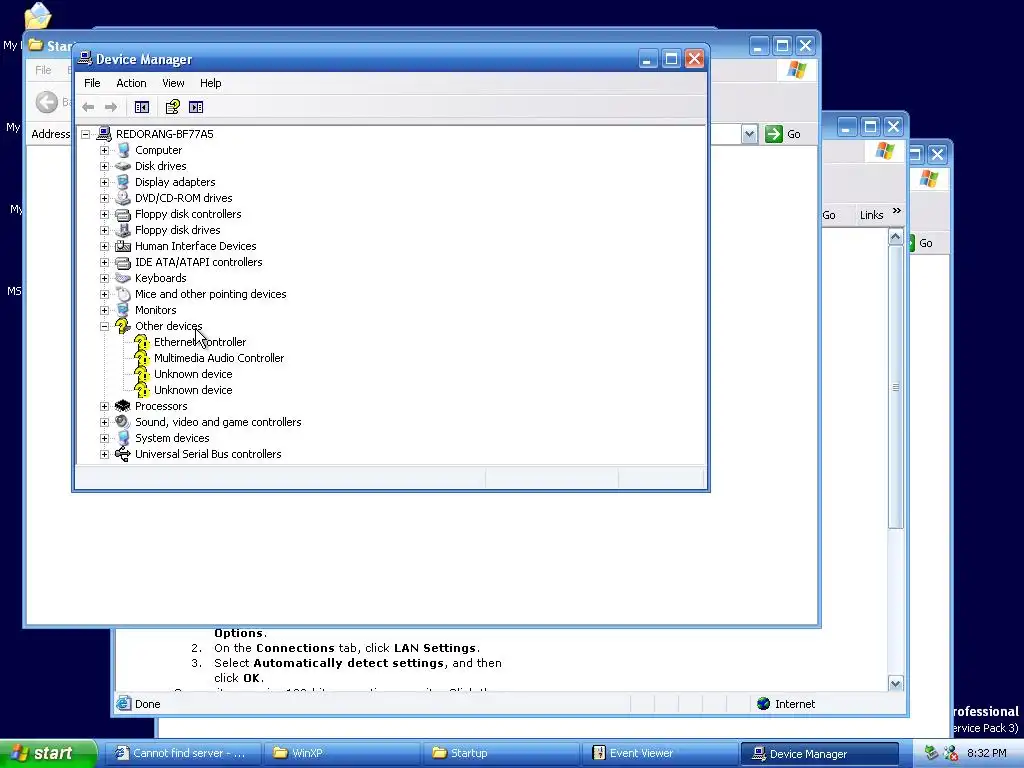The height and width of the screenshot is (768, 1024).
Task: Open the Address bar dropdown in Startup window
Action: [749, 134]
